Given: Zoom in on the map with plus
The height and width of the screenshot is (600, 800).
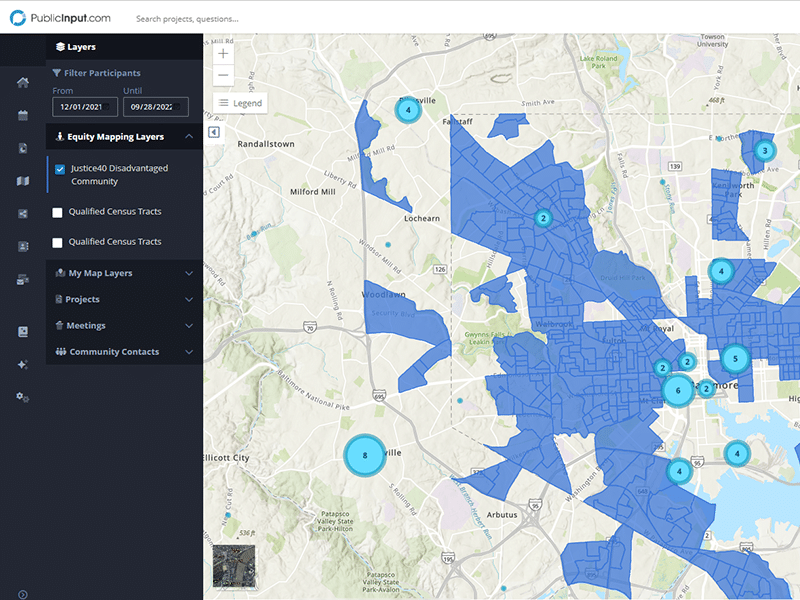Looking at the screenshot, I should 223,54.
